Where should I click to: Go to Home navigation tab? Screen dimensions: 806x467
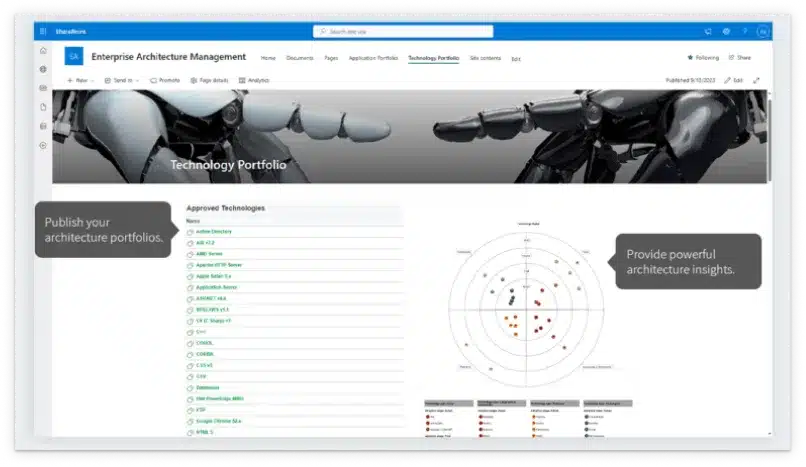click(268, 58)
